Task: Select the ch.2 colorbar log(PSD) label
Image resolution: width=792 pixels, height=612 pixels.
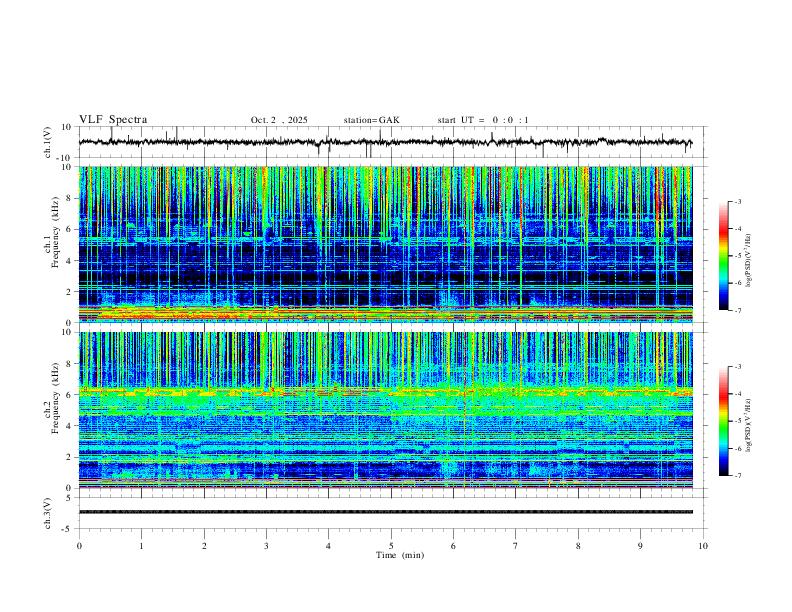Action: coord(748,425)
